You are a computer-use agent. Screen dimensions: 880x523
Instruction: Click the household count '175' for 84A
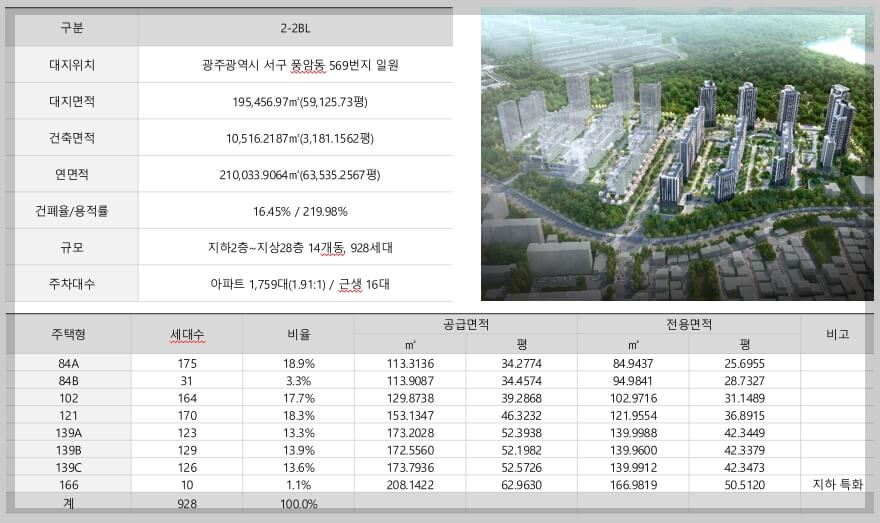187,363
